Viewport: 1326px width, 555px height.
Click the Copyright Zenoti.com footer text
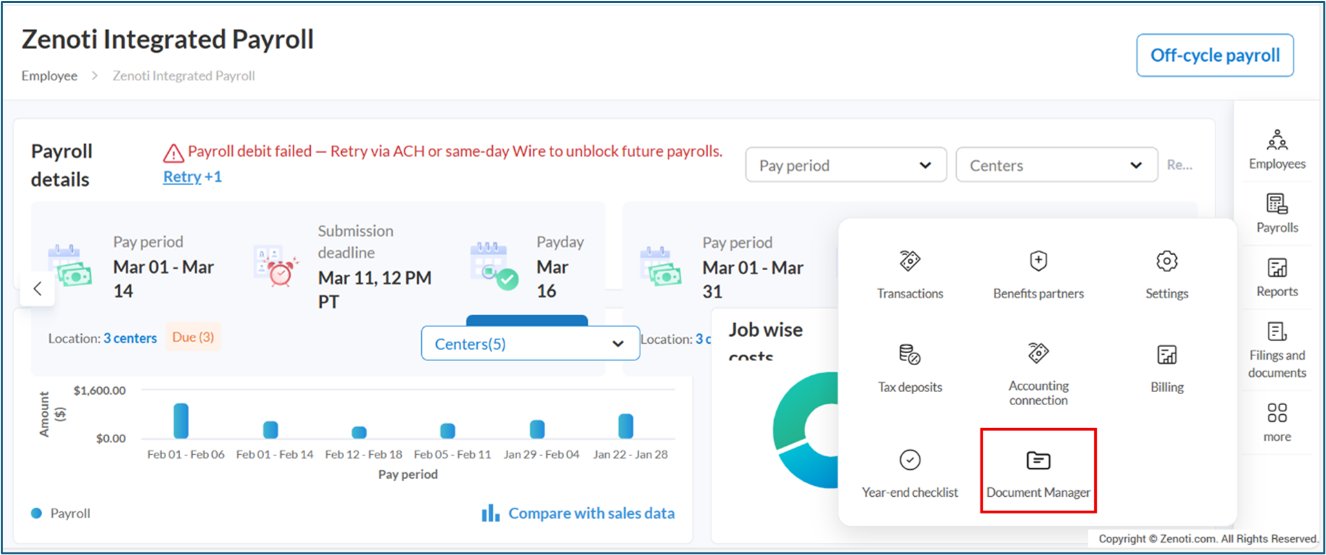1207,539
